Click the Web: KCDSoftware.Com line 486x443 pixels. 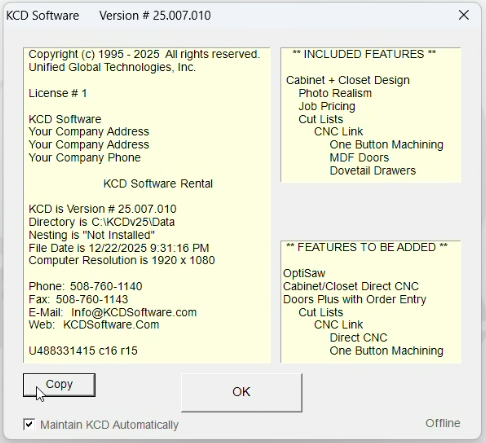pyautogui.click(x=94, y=325)
